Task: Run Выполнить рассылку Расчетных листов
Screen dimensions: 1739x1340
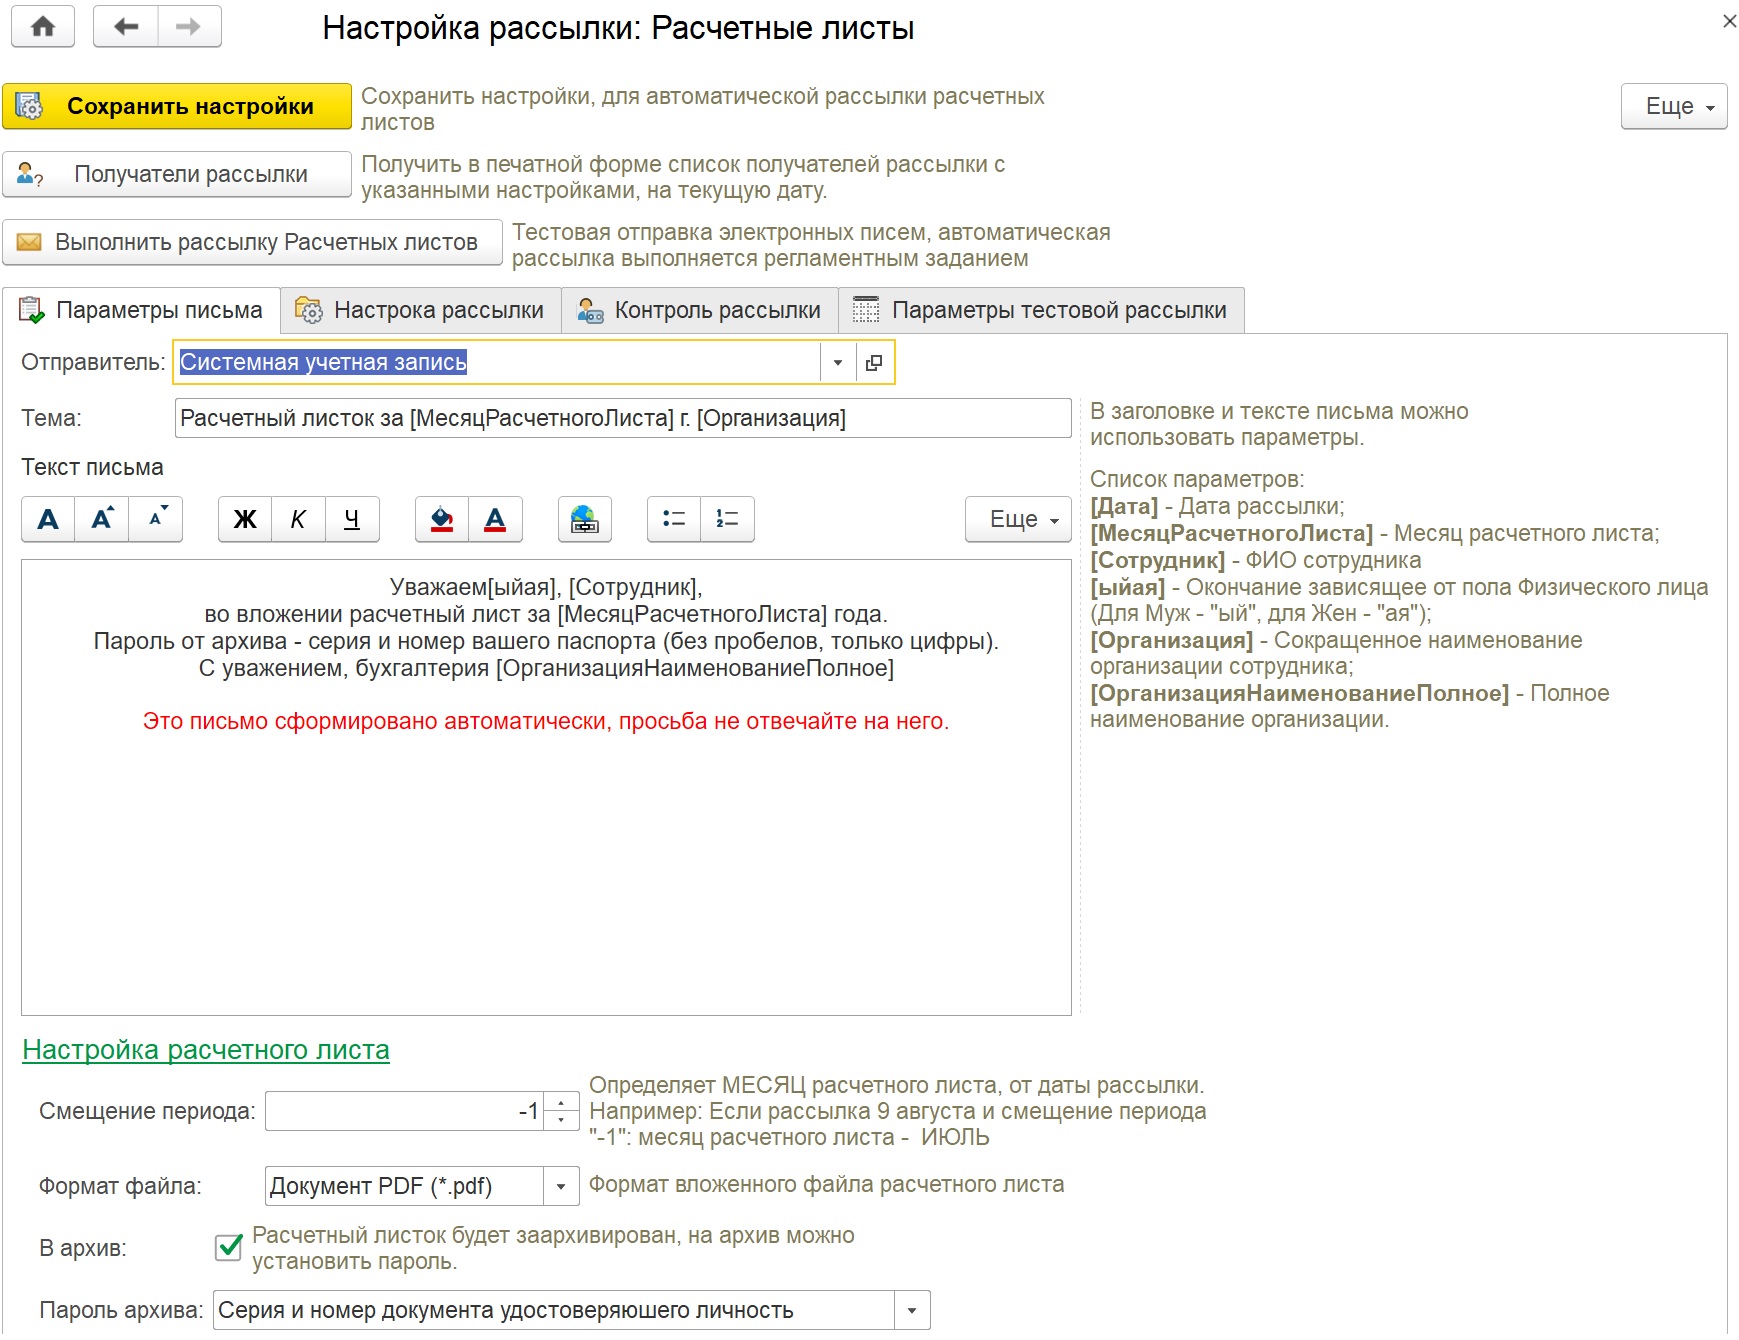Action: click(252, 242)
